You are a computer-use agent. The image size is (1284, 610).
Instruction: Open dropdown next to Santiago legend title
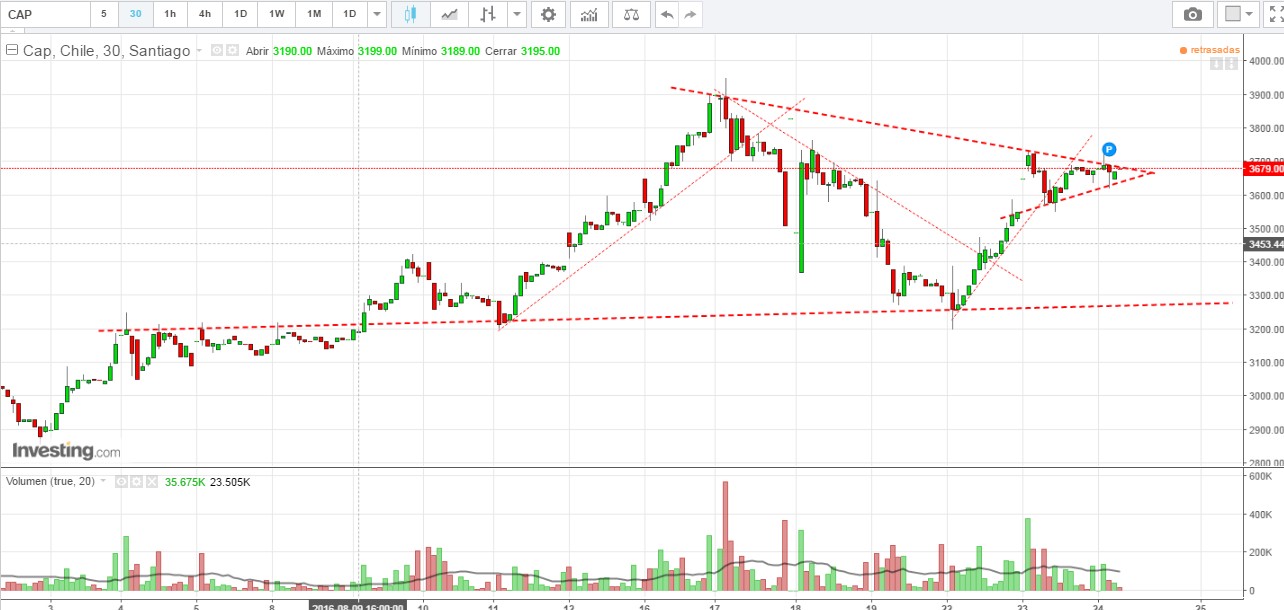(199, 51)
